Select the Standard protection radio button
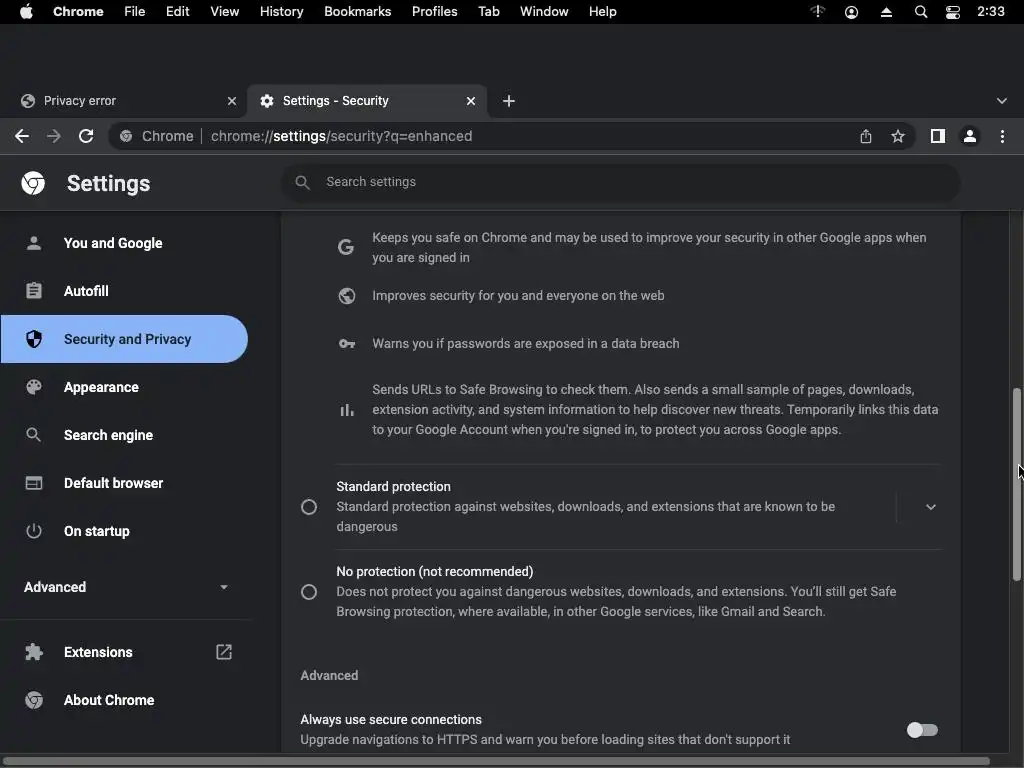Screen dimensions: 1024x768 (309, 507)
